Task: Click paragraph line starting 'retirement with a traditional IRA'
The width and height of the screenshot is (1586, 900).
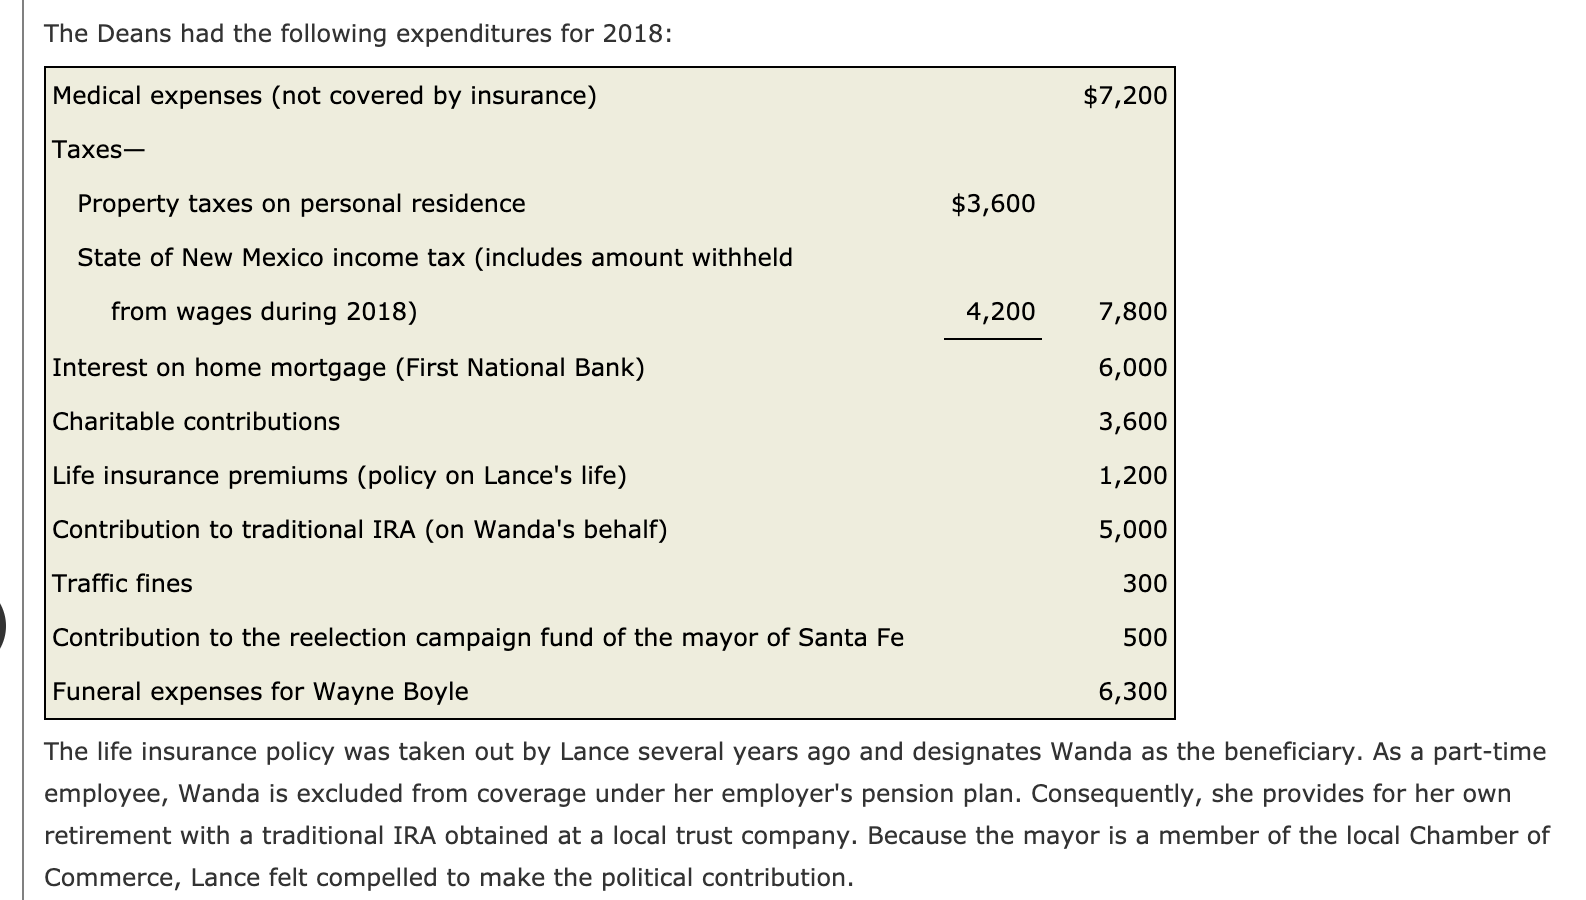Action: (x=797, y=836)
